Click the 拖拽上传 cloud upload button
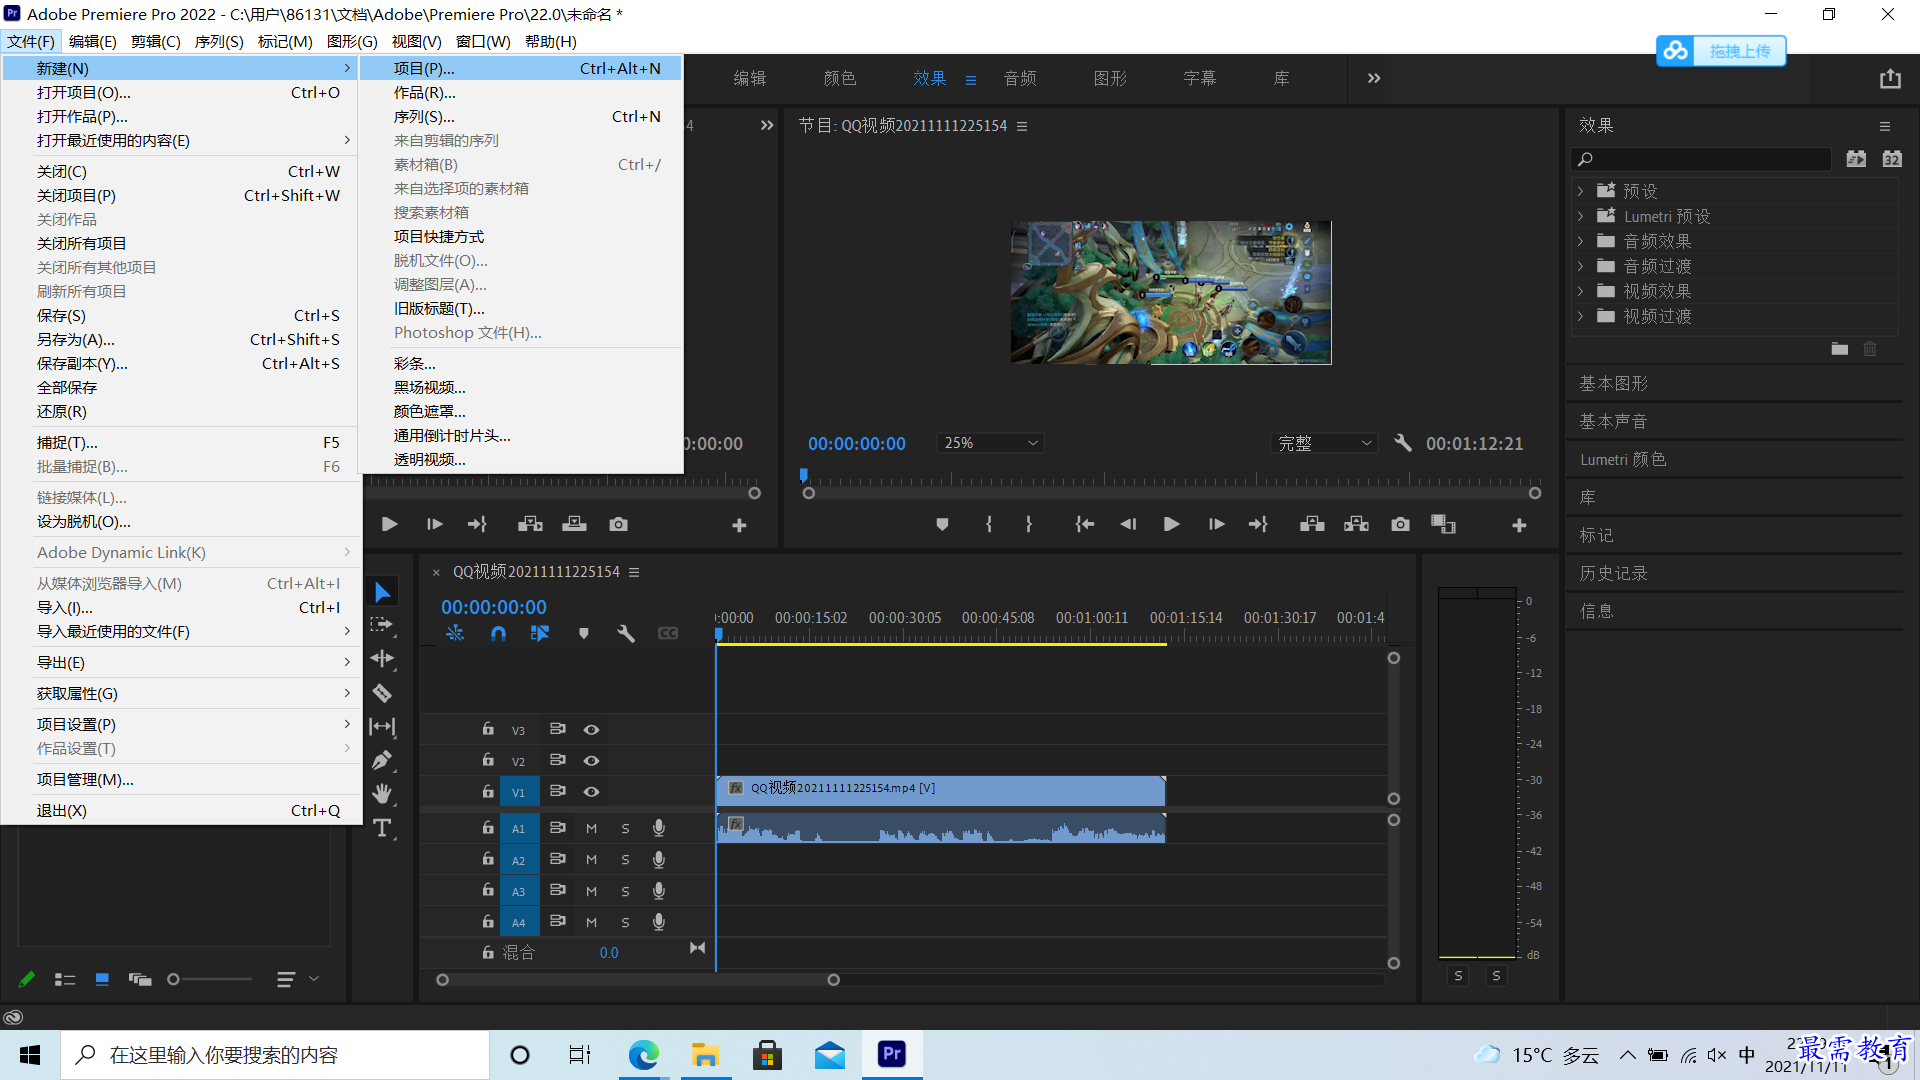 [x=1720, y=51]
